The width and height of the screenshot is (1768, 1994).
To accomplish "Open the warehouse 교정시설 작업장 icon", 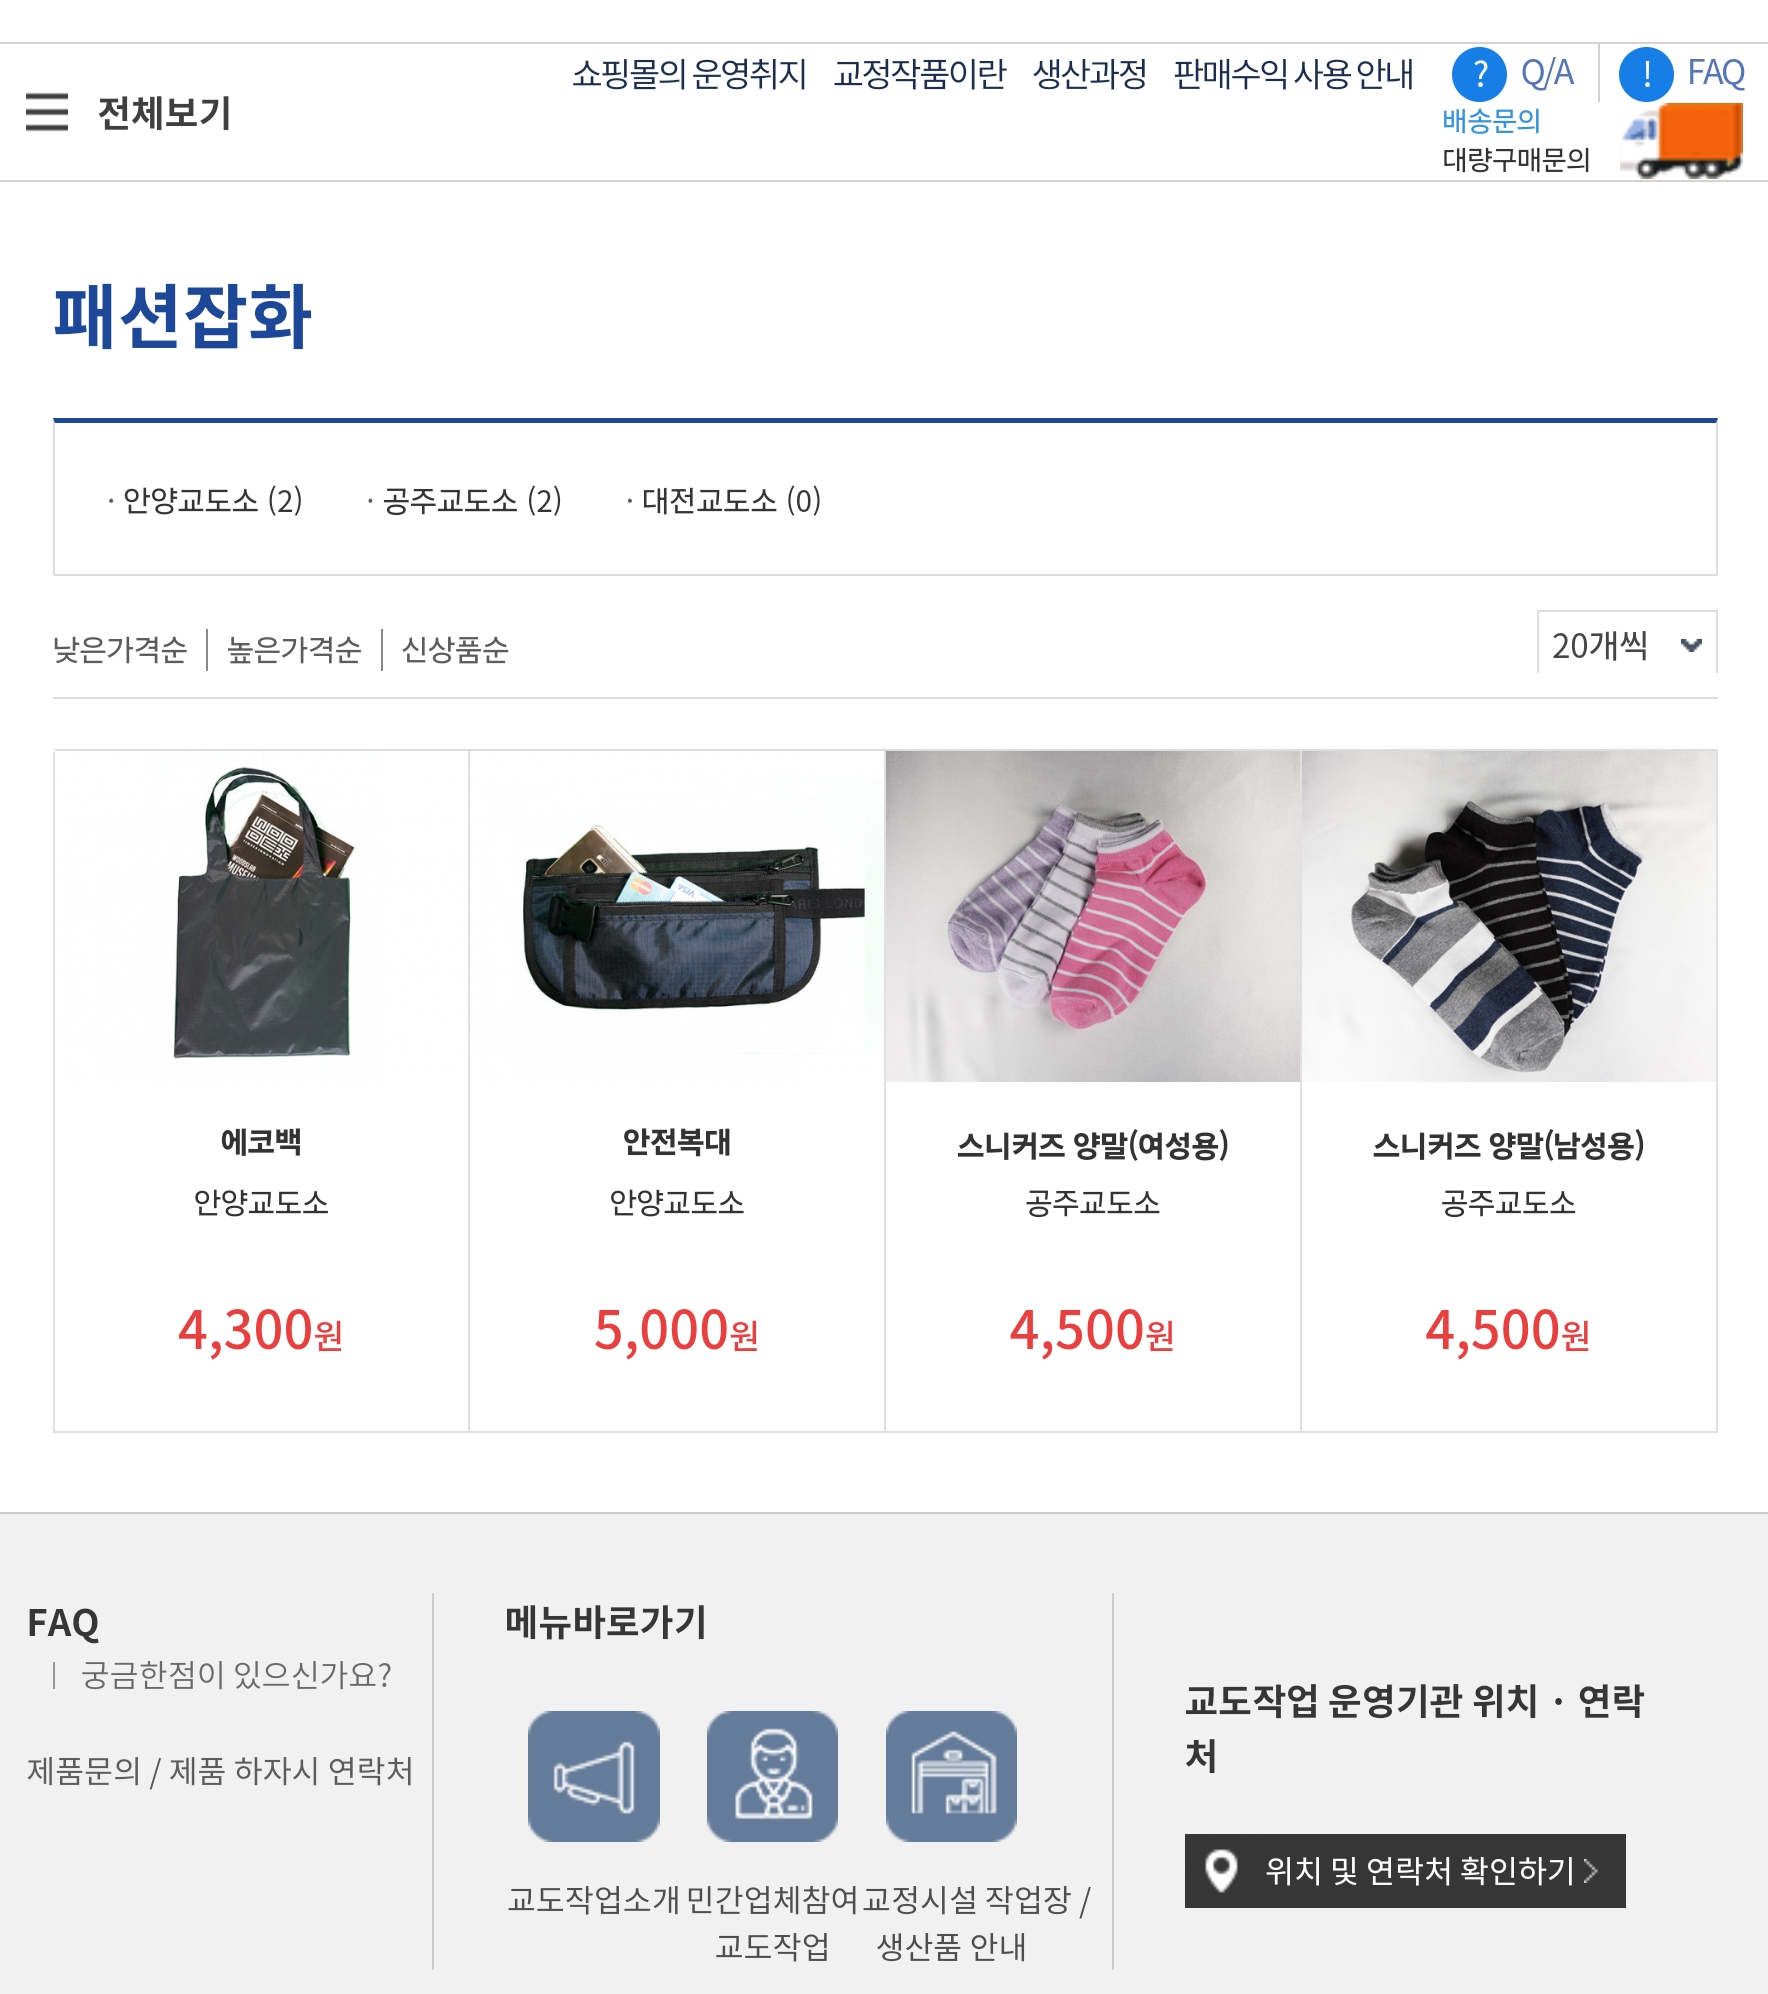I will (x=951, y=1776).
